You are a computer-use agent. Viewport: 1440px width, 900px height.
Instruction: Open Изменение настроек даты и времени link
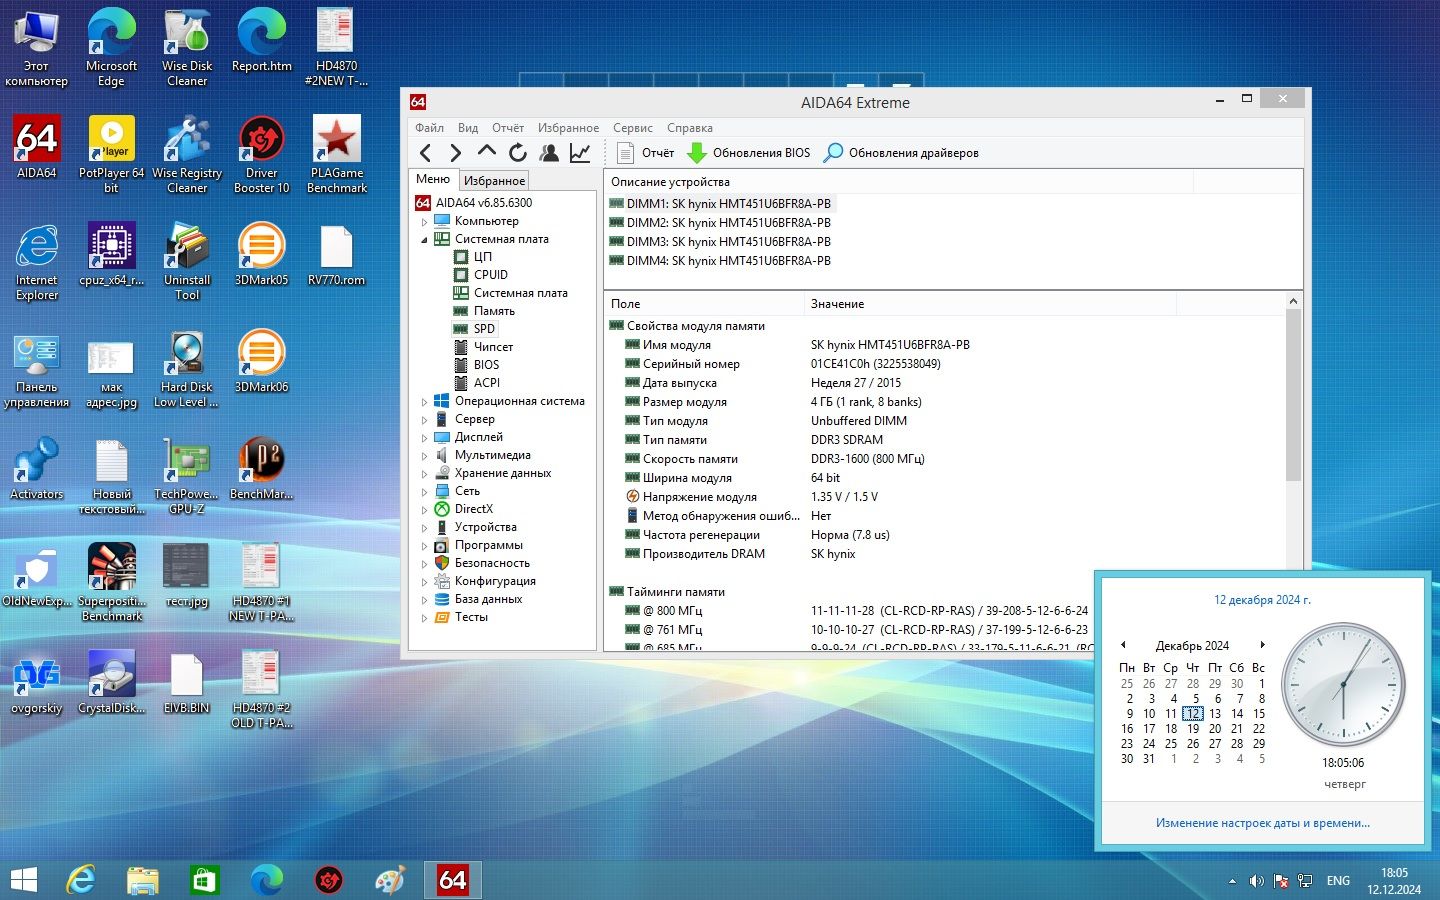[1263, 823]
